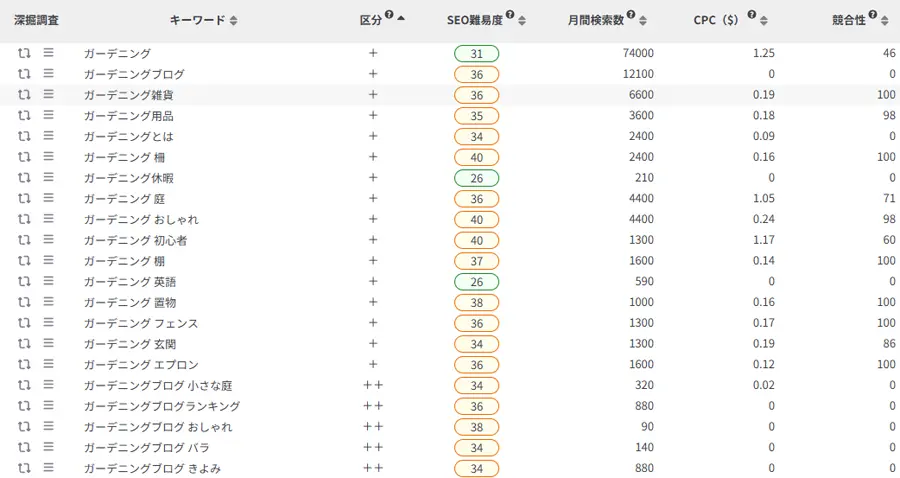
Task: Click the help icon beside 競合性
Action: (x=873, y=16)
